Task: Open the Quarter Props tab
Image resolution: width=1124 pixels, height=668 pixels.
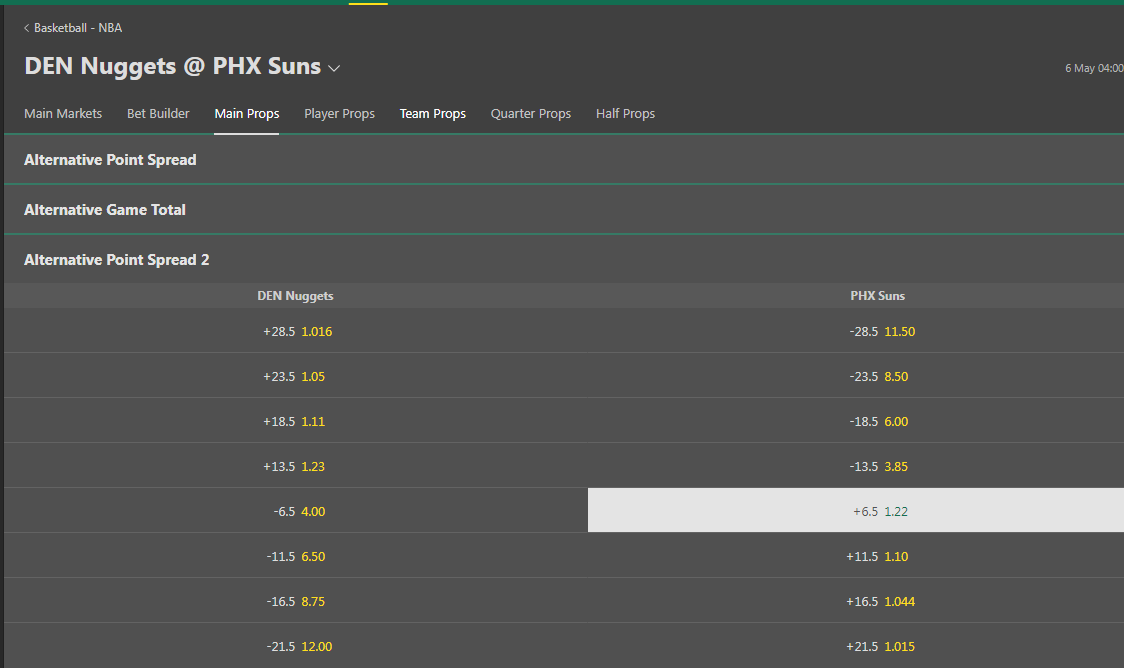Action: coord(530,113)
